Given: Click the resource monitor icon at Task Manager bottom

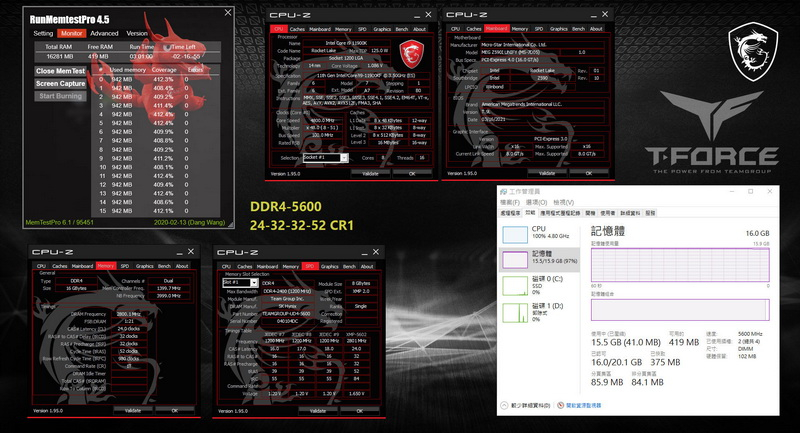Looking at the screenshot, I should coord(561,405).
